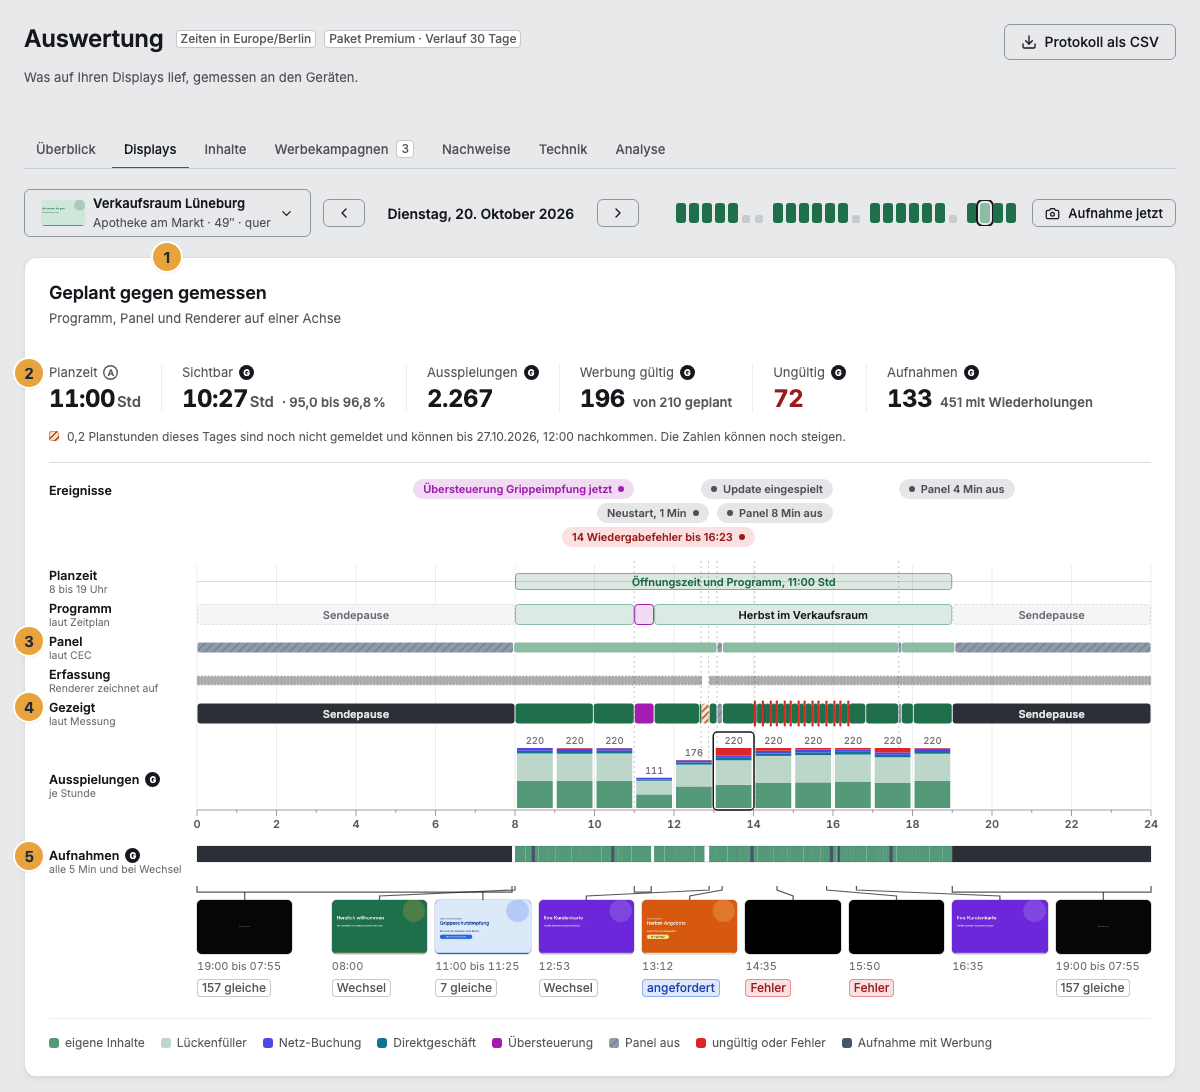1200x1092 pixels.
Task: Go to the next day
Action: coord(618,213)
